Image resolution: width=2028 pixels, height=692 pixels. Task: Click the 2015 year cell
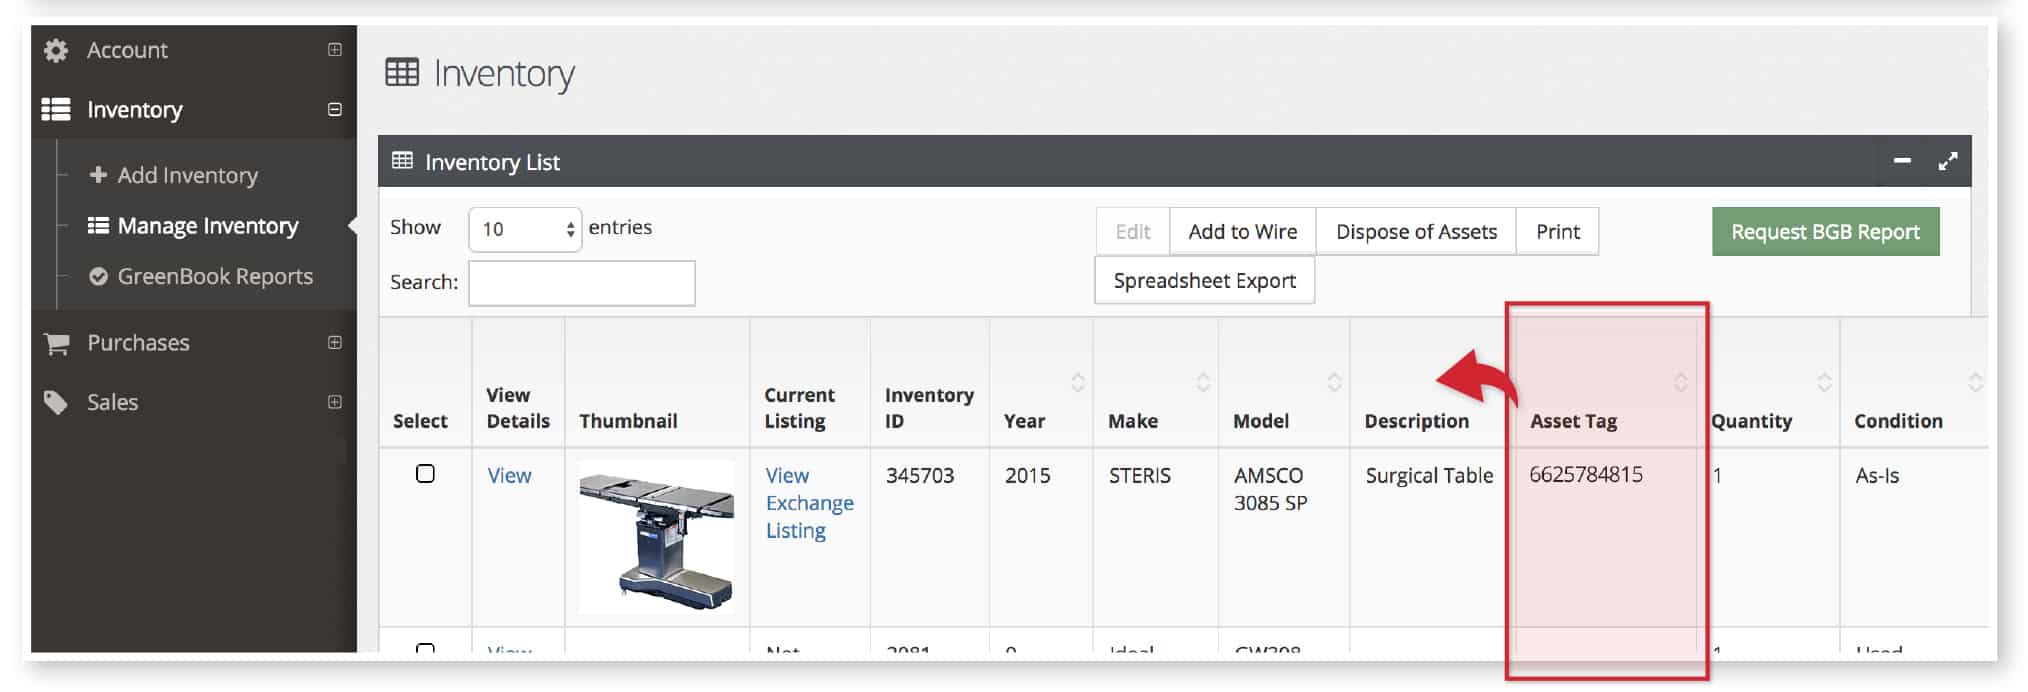tap(1028, 476)
